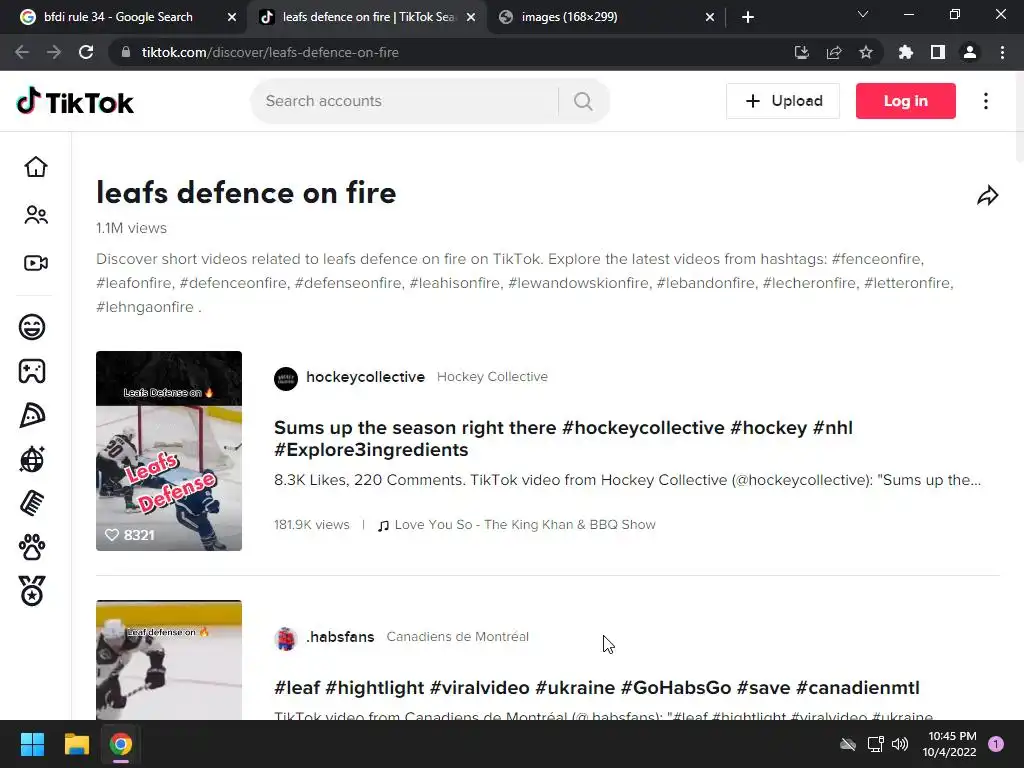Play the Leafs Defense video thumbnail
1024x768 pixels.
point(168,451)
